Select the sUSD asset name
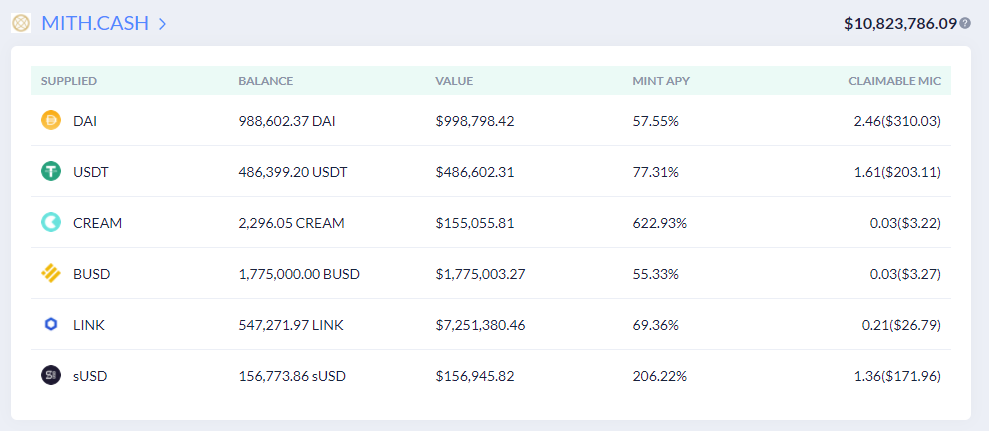This screenshot has height=431, width=989. click(90, 376)
